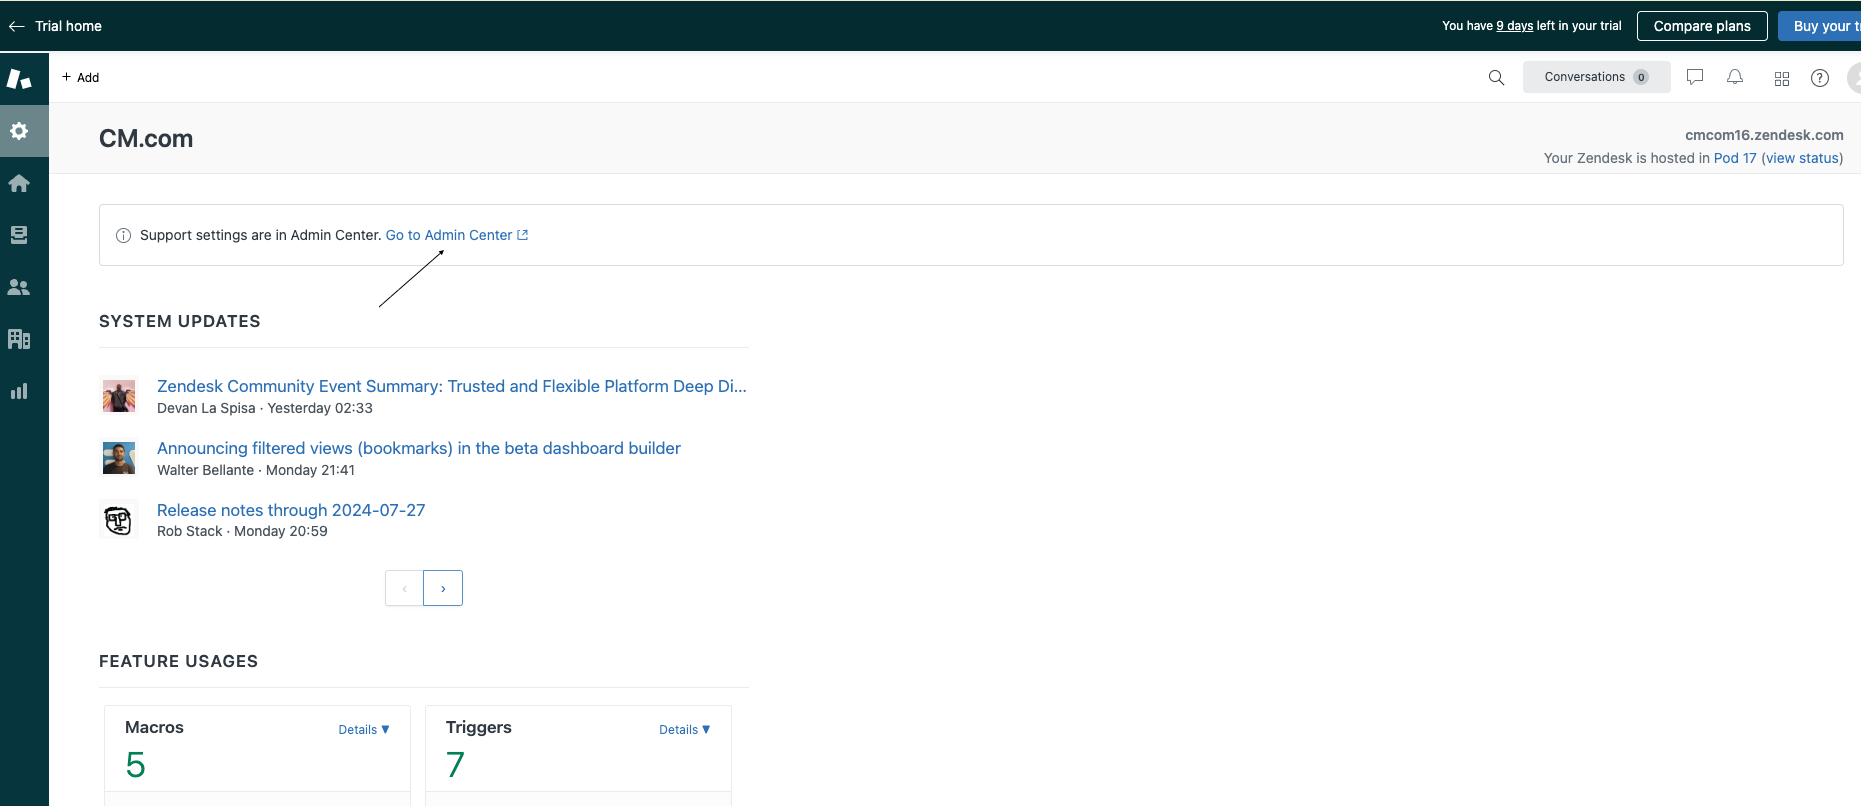The image size is (1861, 806).
Task: Open the Customers icon in sidebar
Action: pos(19,287)
